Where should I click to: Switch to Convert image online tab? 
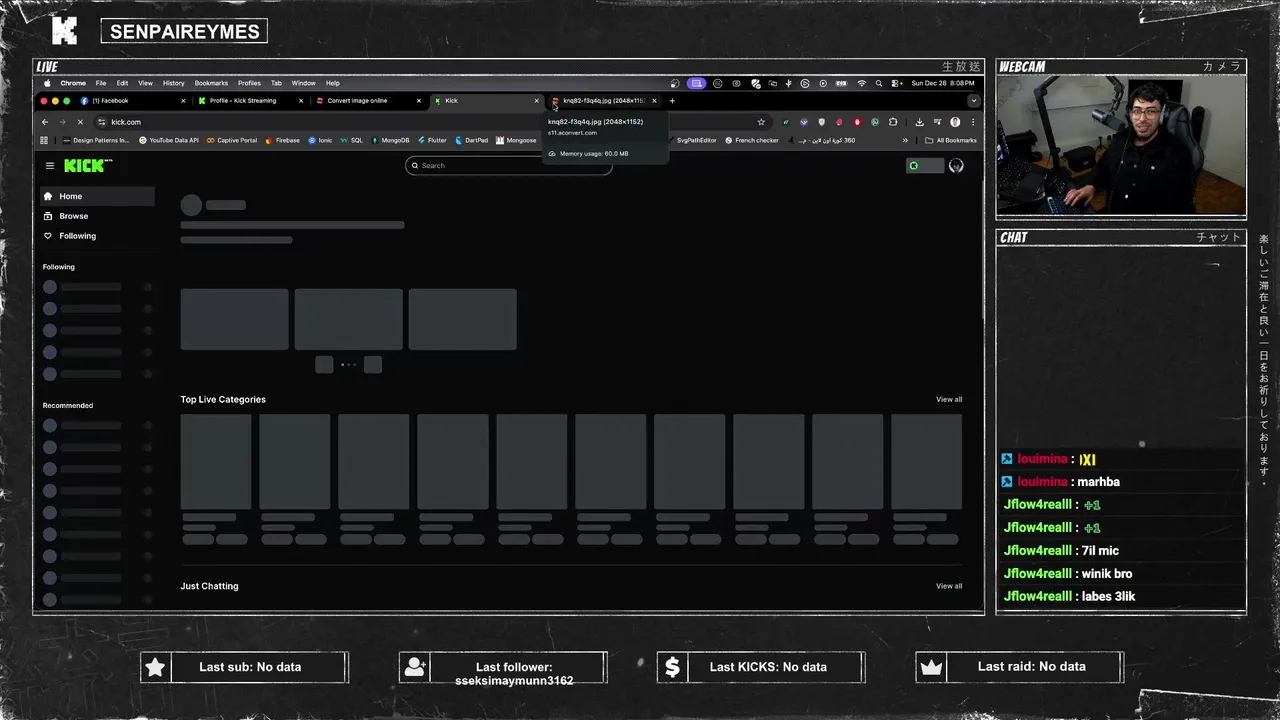(x=367, y=101)
